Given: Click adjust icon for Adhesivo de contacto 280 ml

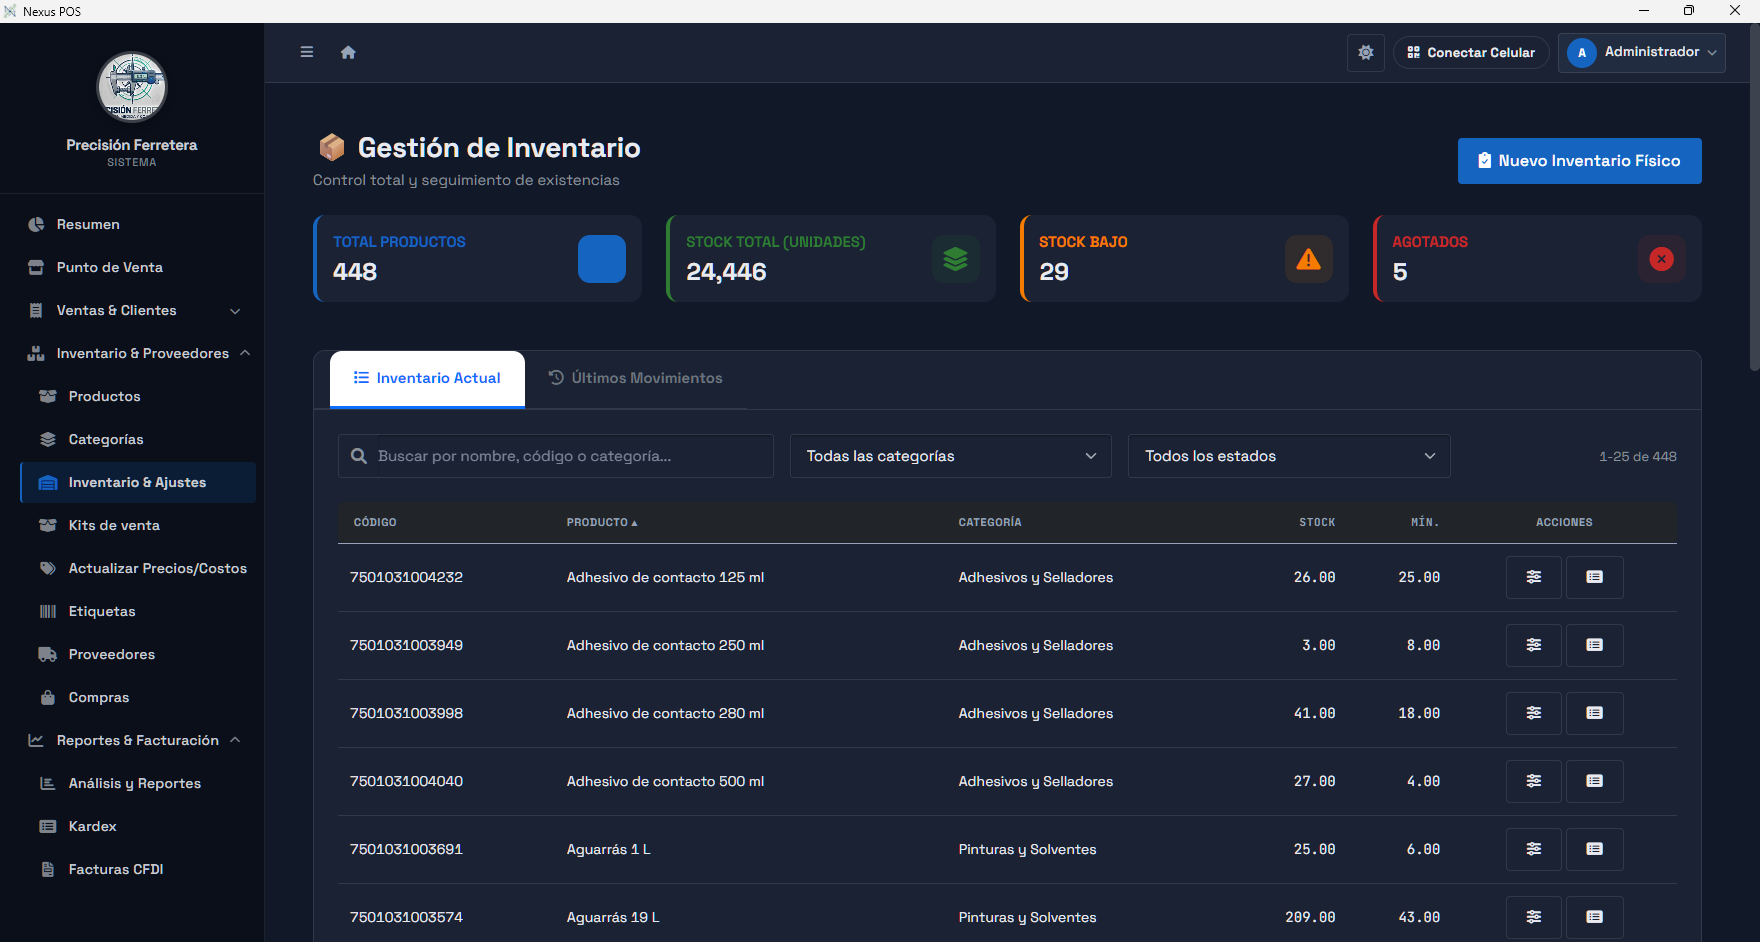Looking at the screenshot, I should pyautogui.click(x=1534, y=713).
